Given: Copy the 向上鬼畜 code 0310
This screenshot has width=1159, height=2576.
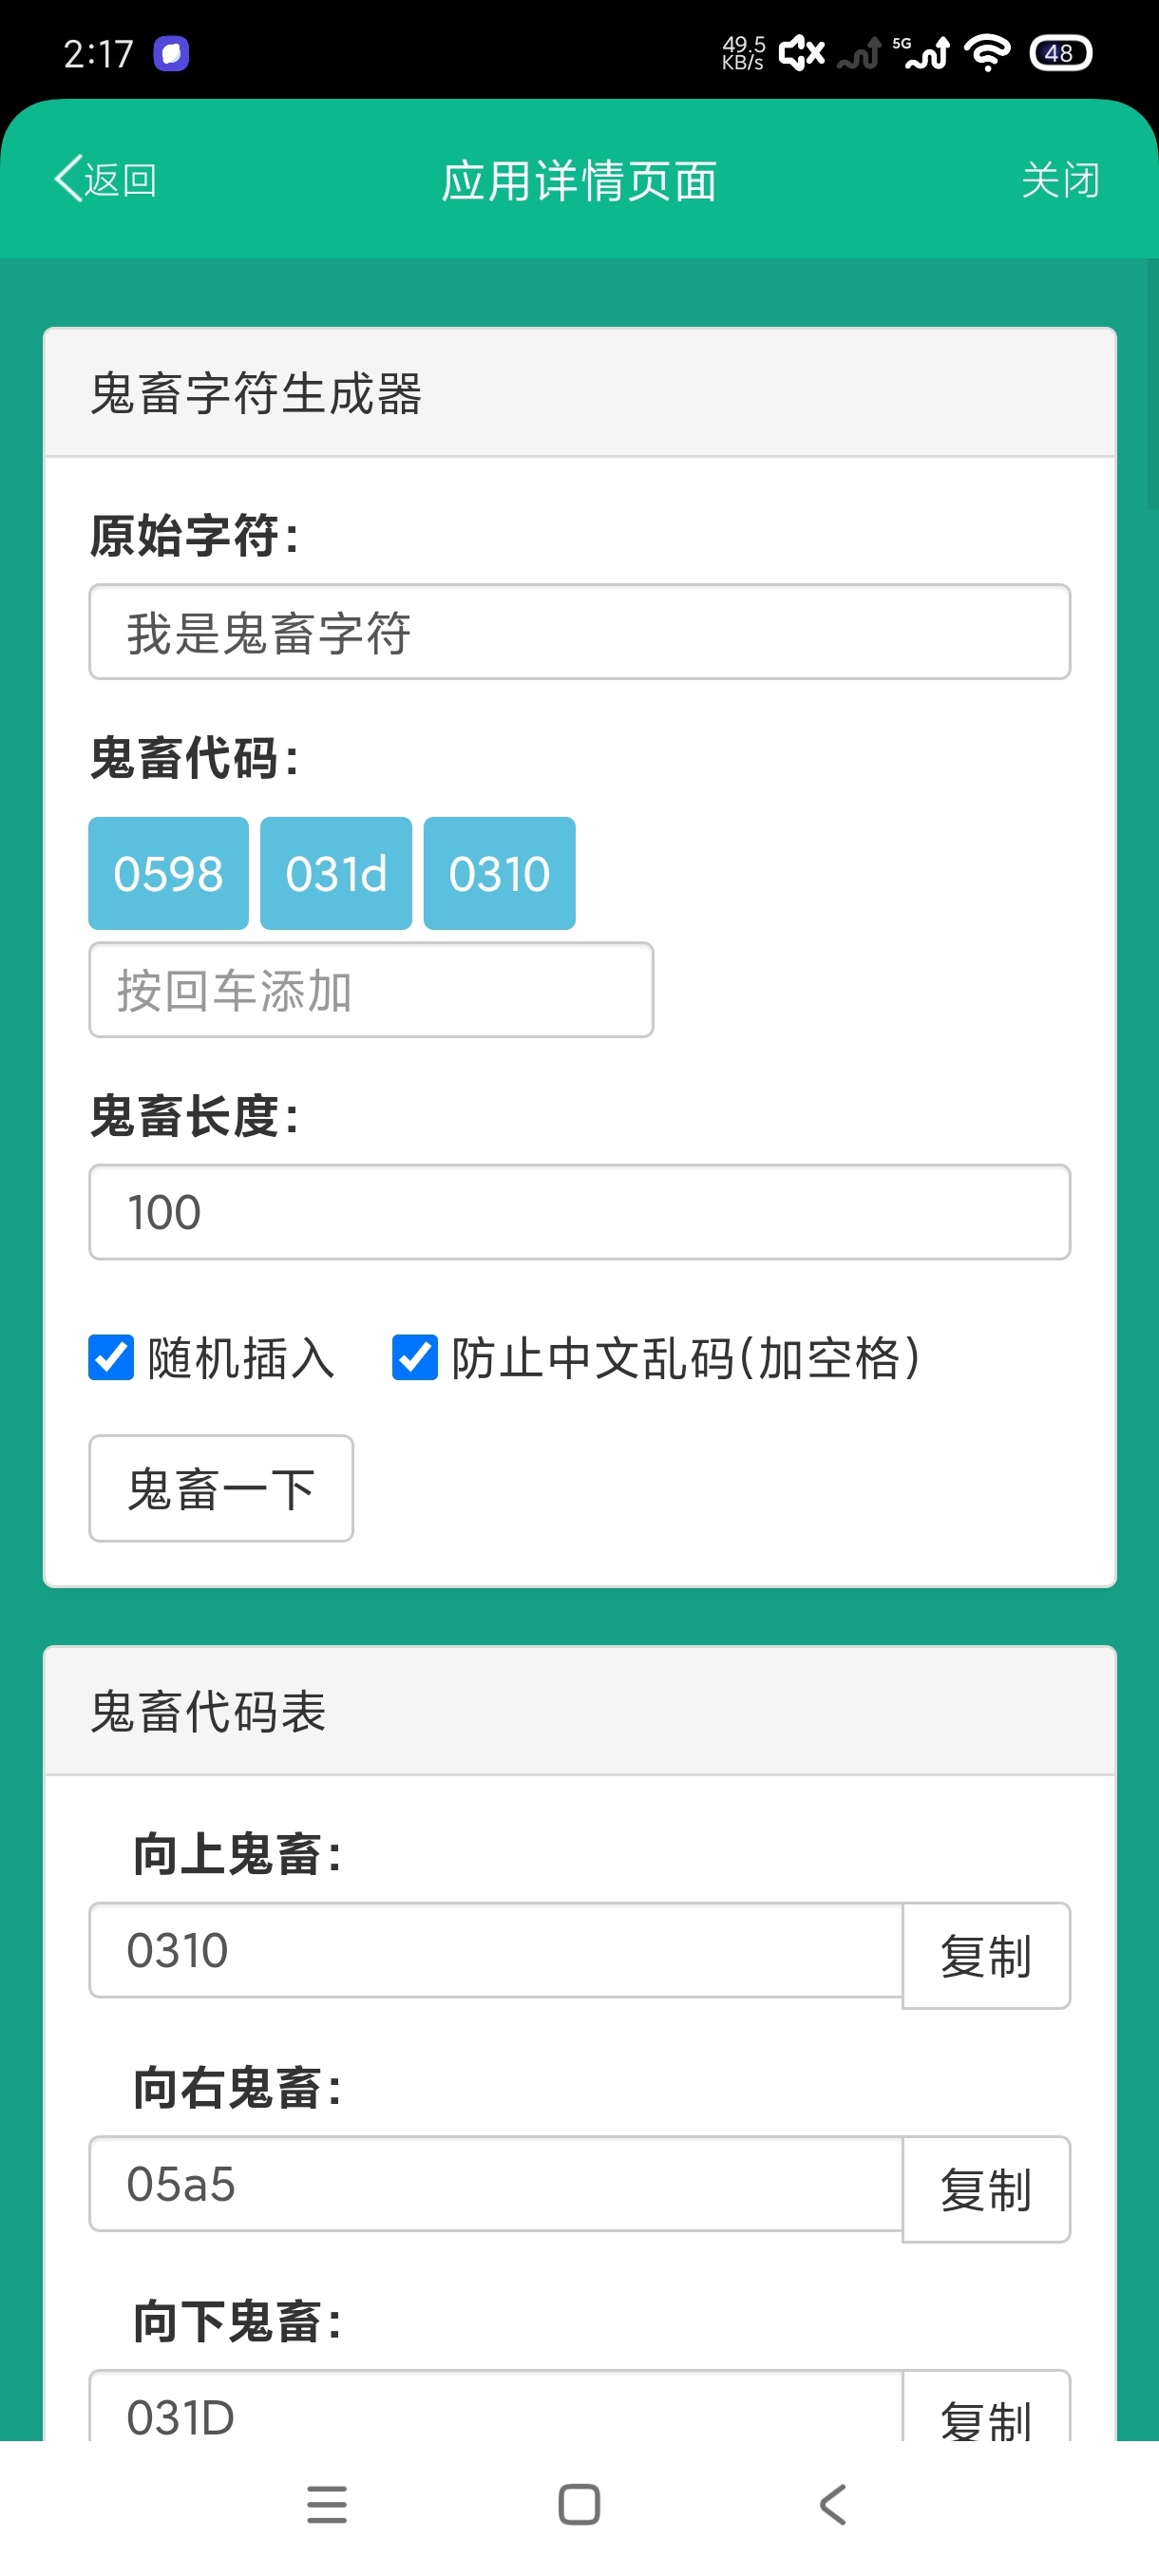Looking at the screenshot, I should (986, 1955).
